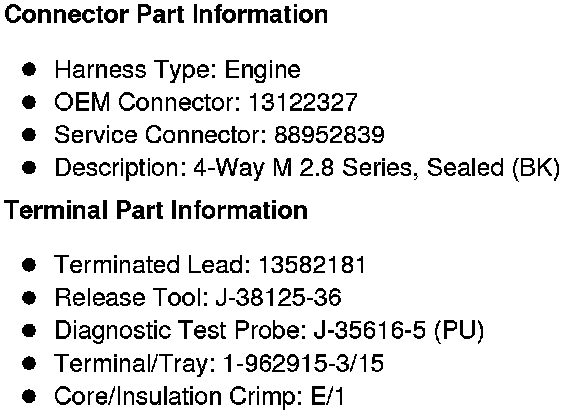Click Terminated Lead number 13582181

click(312, 265)
